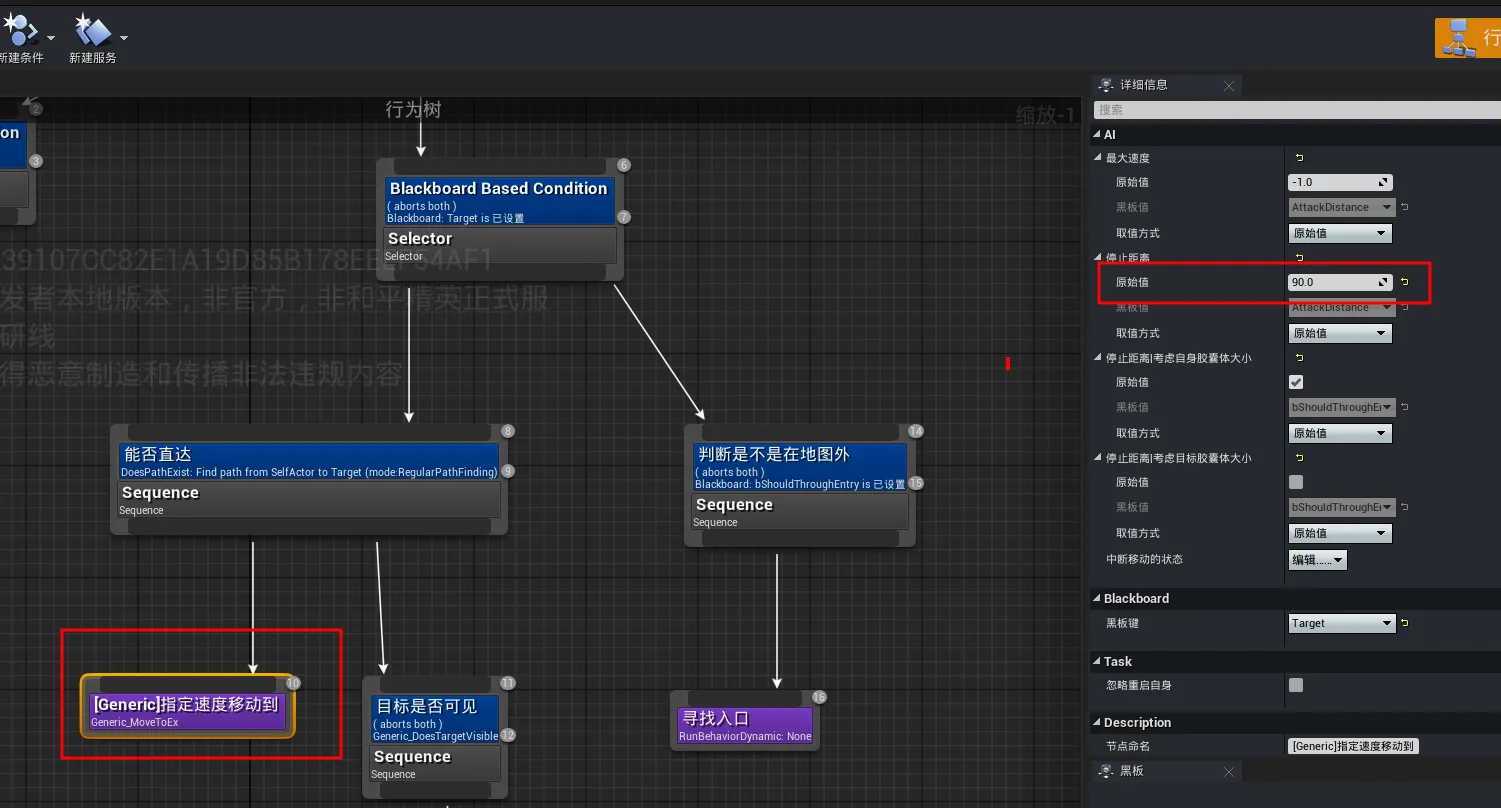The image size is (1501, 808).
Task: Reset 最大速度 with its yellow arrow
Action: (1299, 158)
